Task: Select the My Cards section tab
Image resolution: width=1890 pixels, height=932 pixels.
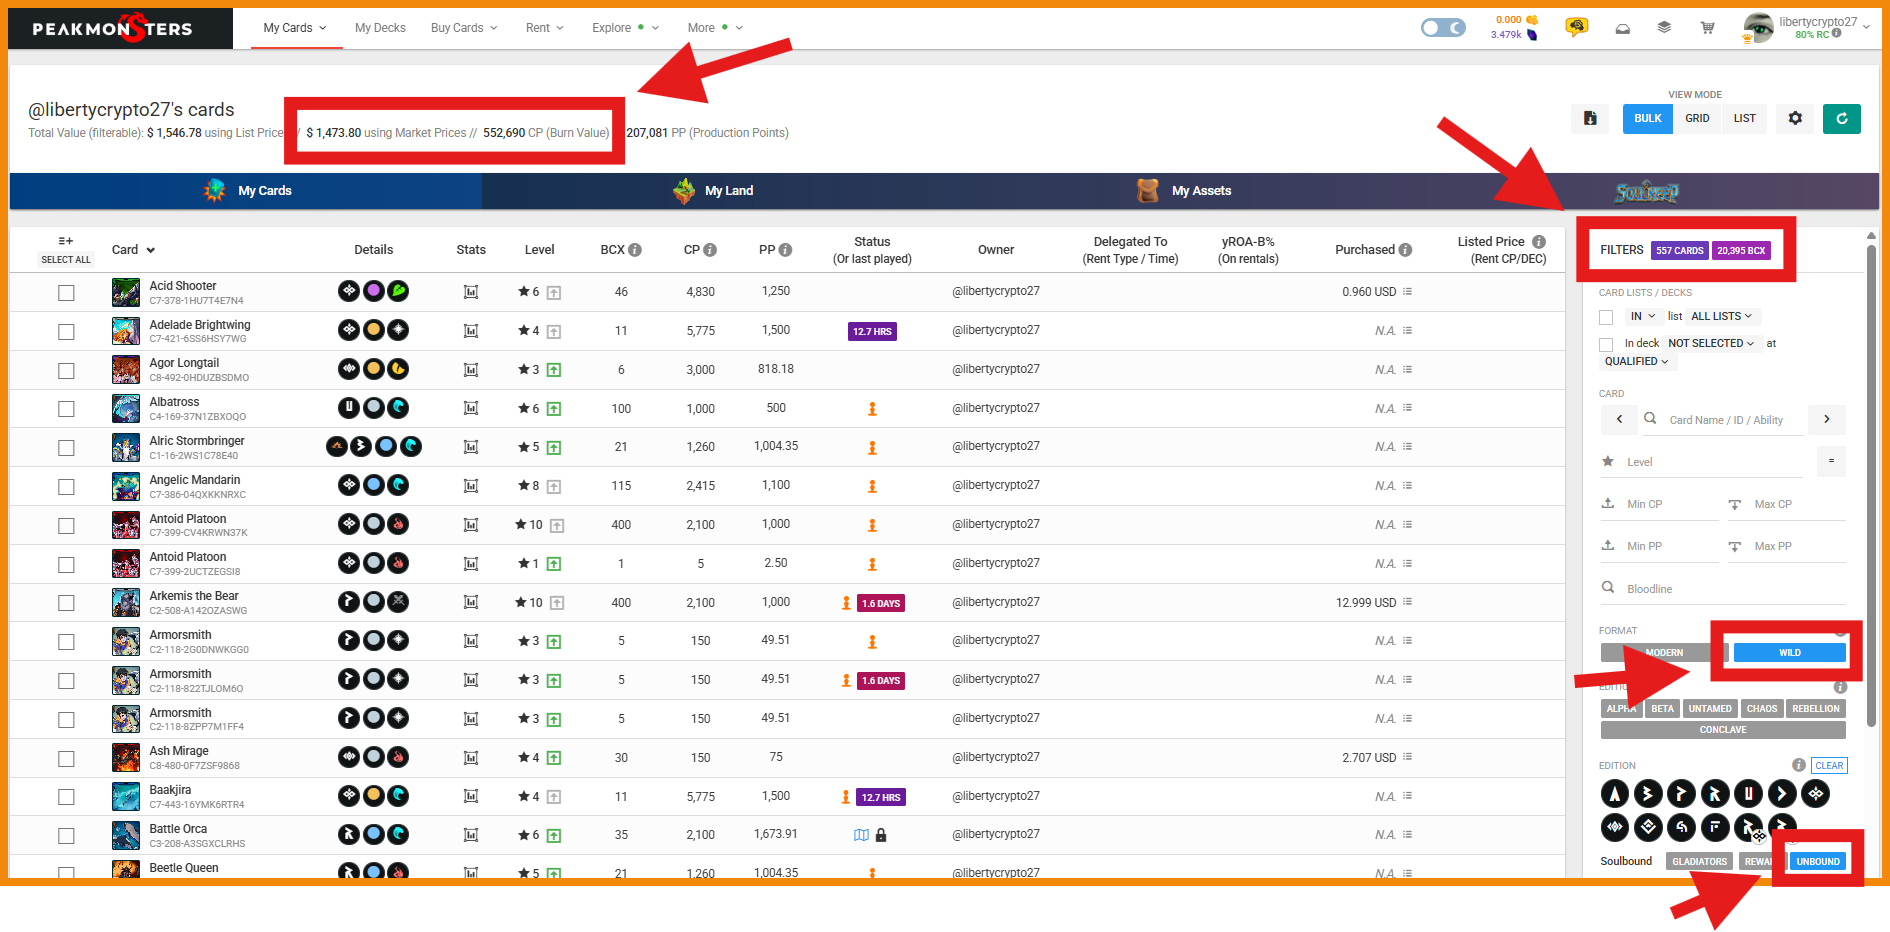Action: coord(246,191)
